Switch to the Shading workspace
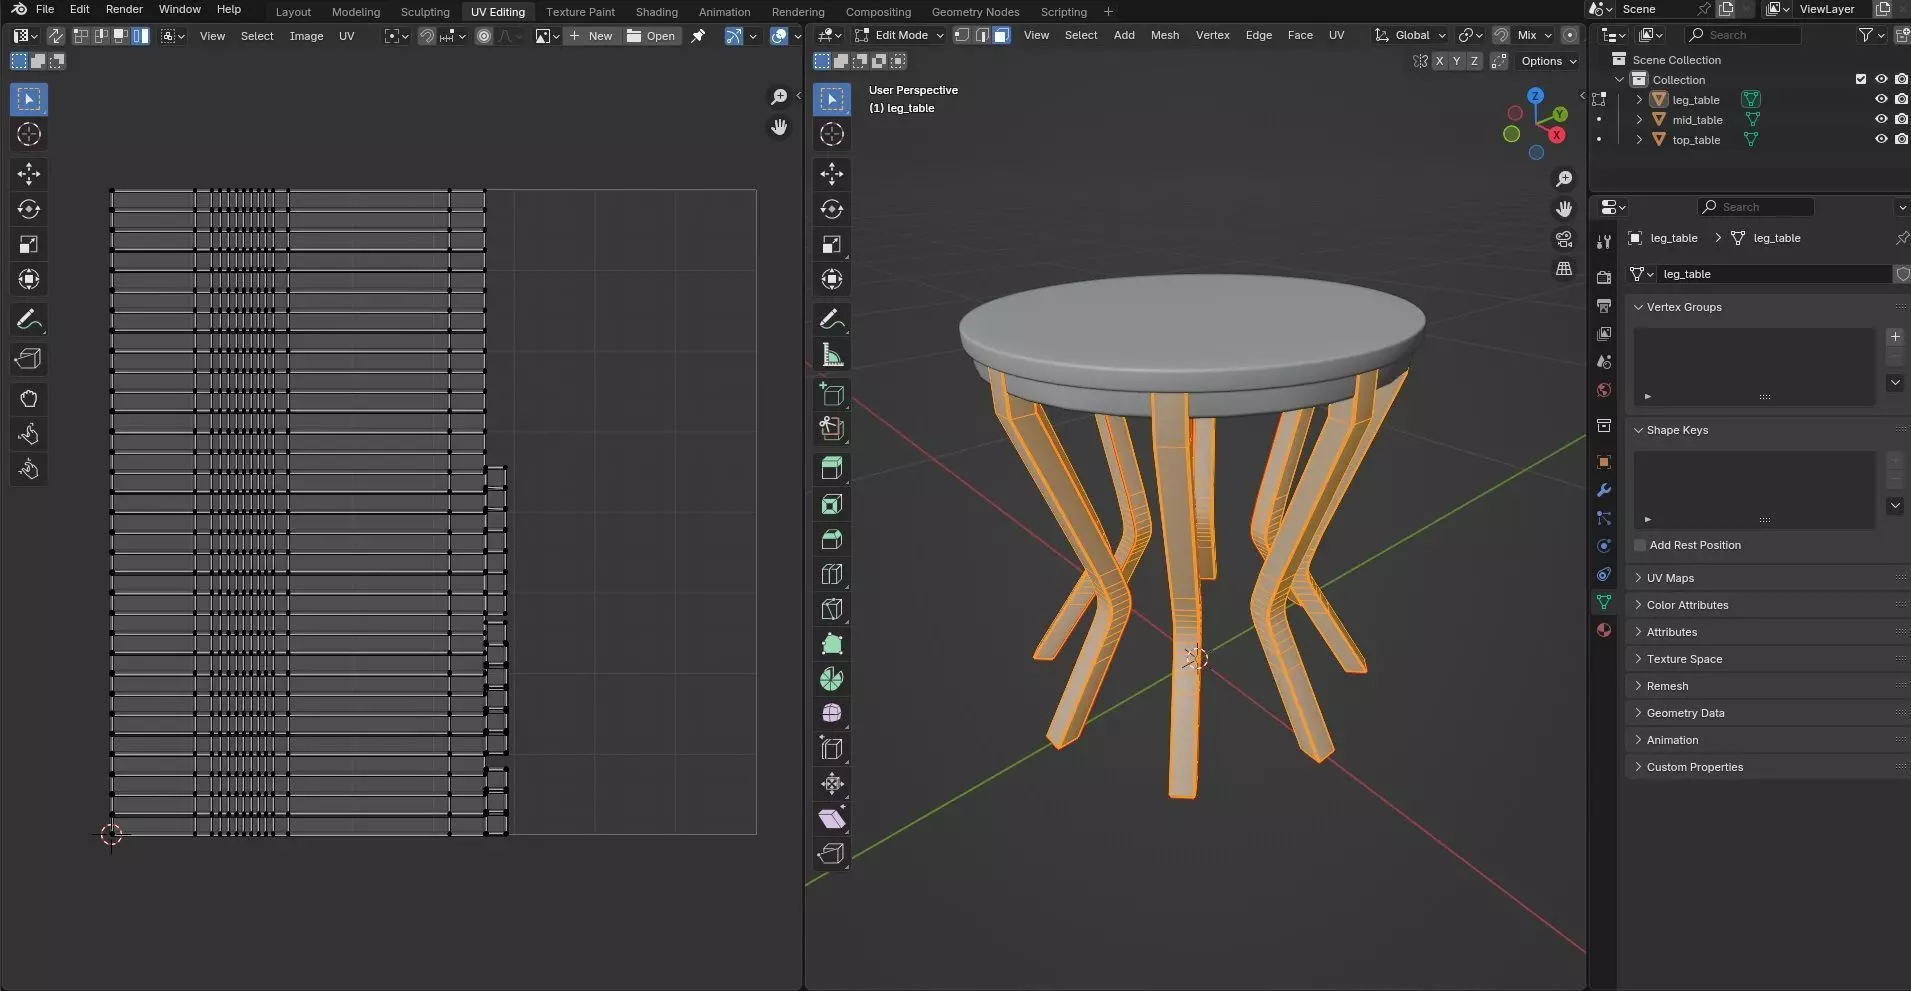 pyautogui.click(x=656, y=12)
